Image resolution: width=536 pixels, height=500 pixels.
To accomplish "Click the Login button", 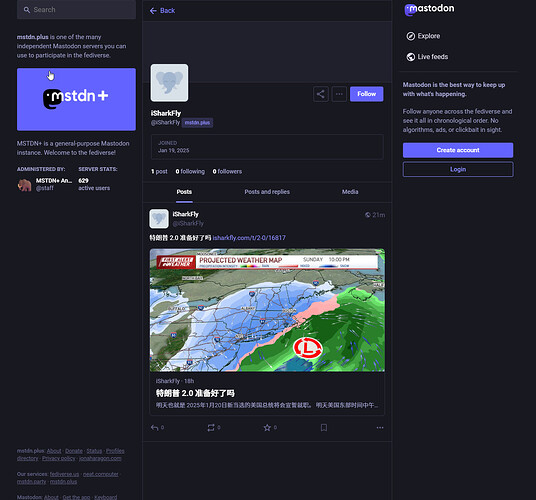I will pos(458,169).
